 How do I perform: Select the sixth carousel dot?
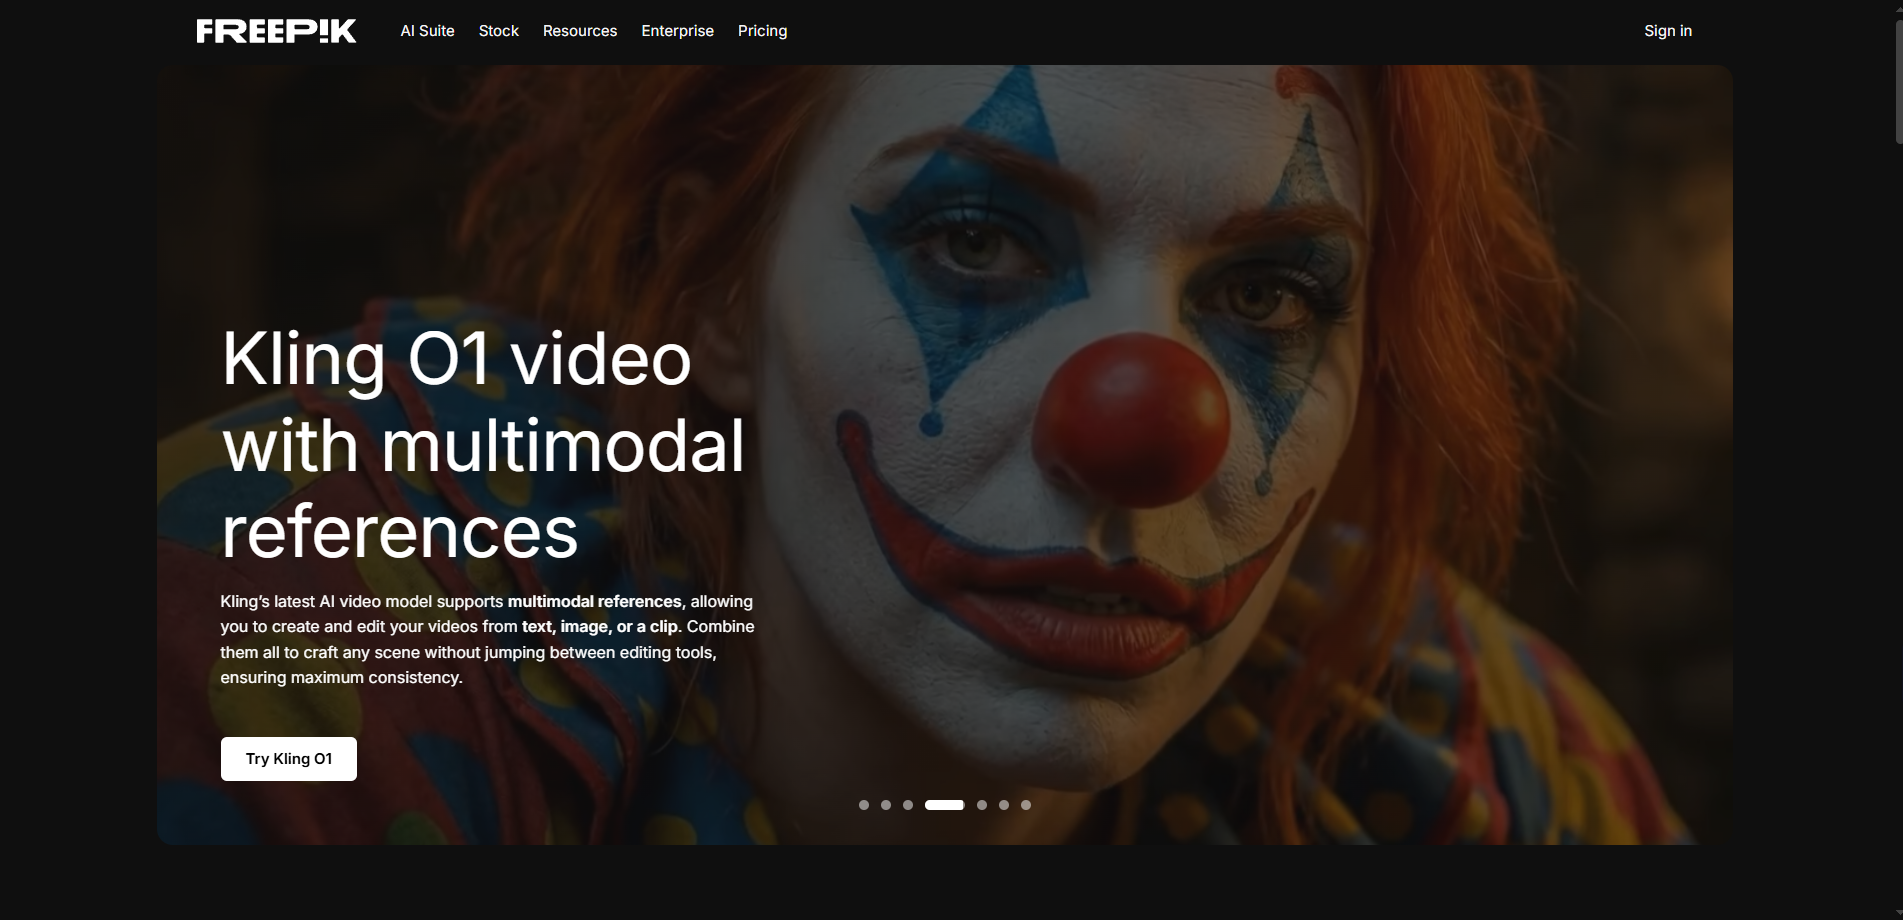tap(1003, 804)
